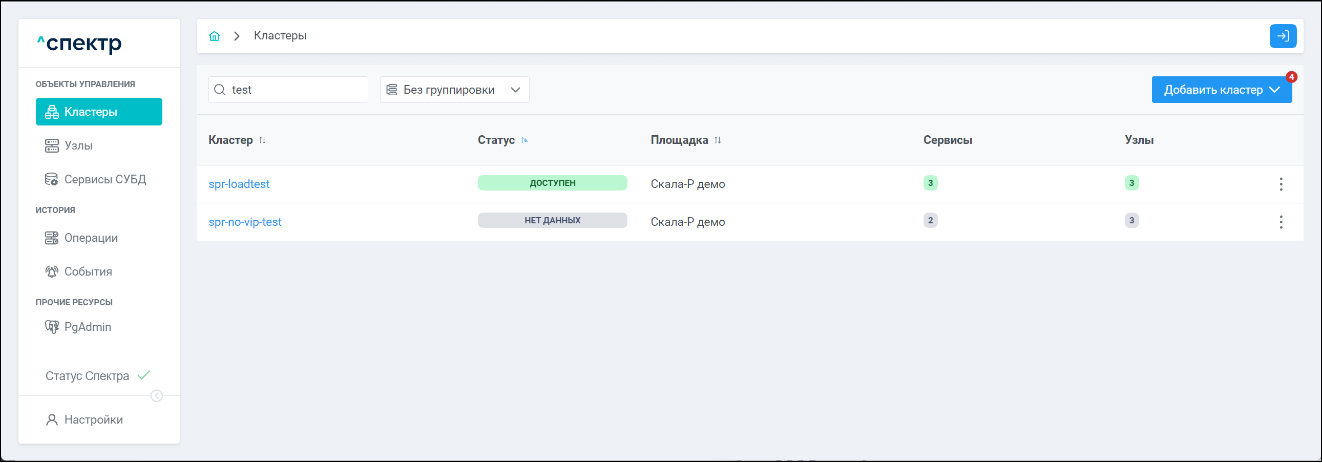This screenshot has width=1322, height=463.
Task: Open the spr-no-vip-test cluster link
Action: pos(245,222)
